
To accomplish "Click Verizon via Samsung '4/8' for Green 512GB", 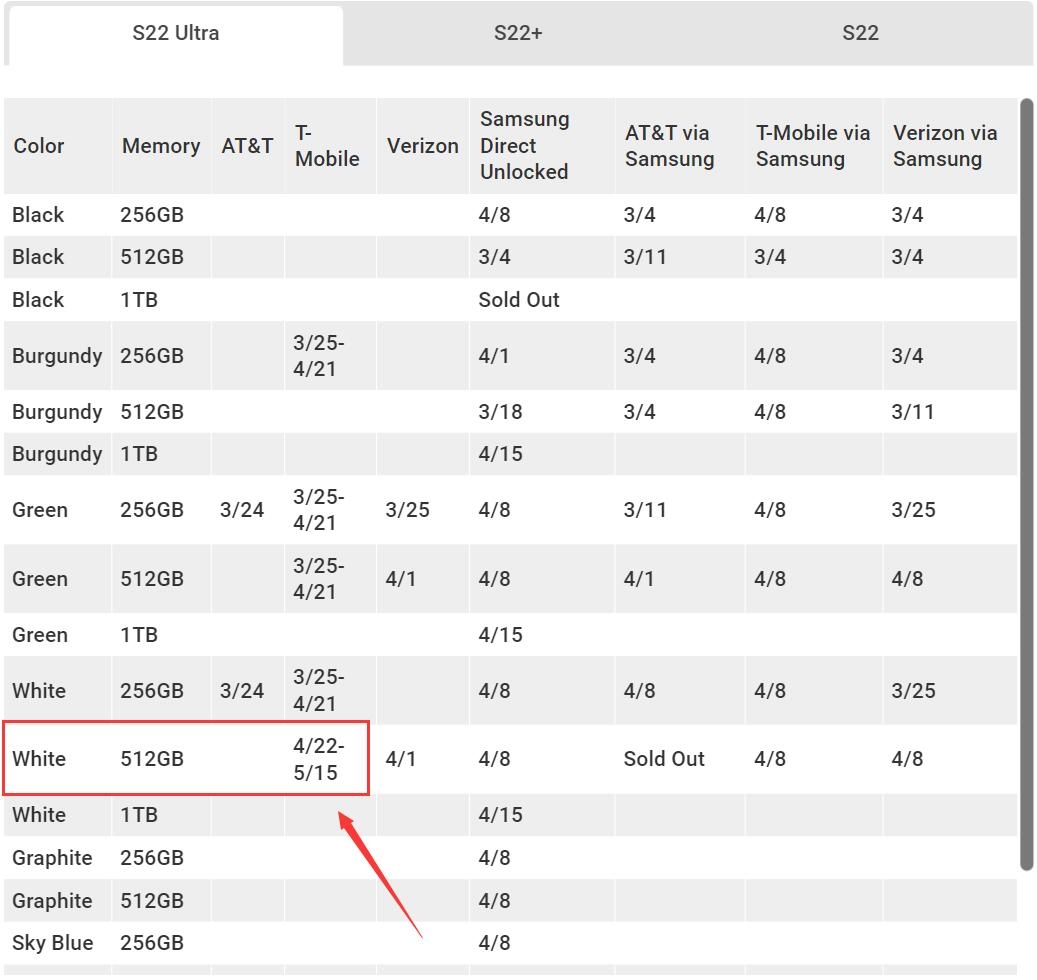I will (907, 579).
